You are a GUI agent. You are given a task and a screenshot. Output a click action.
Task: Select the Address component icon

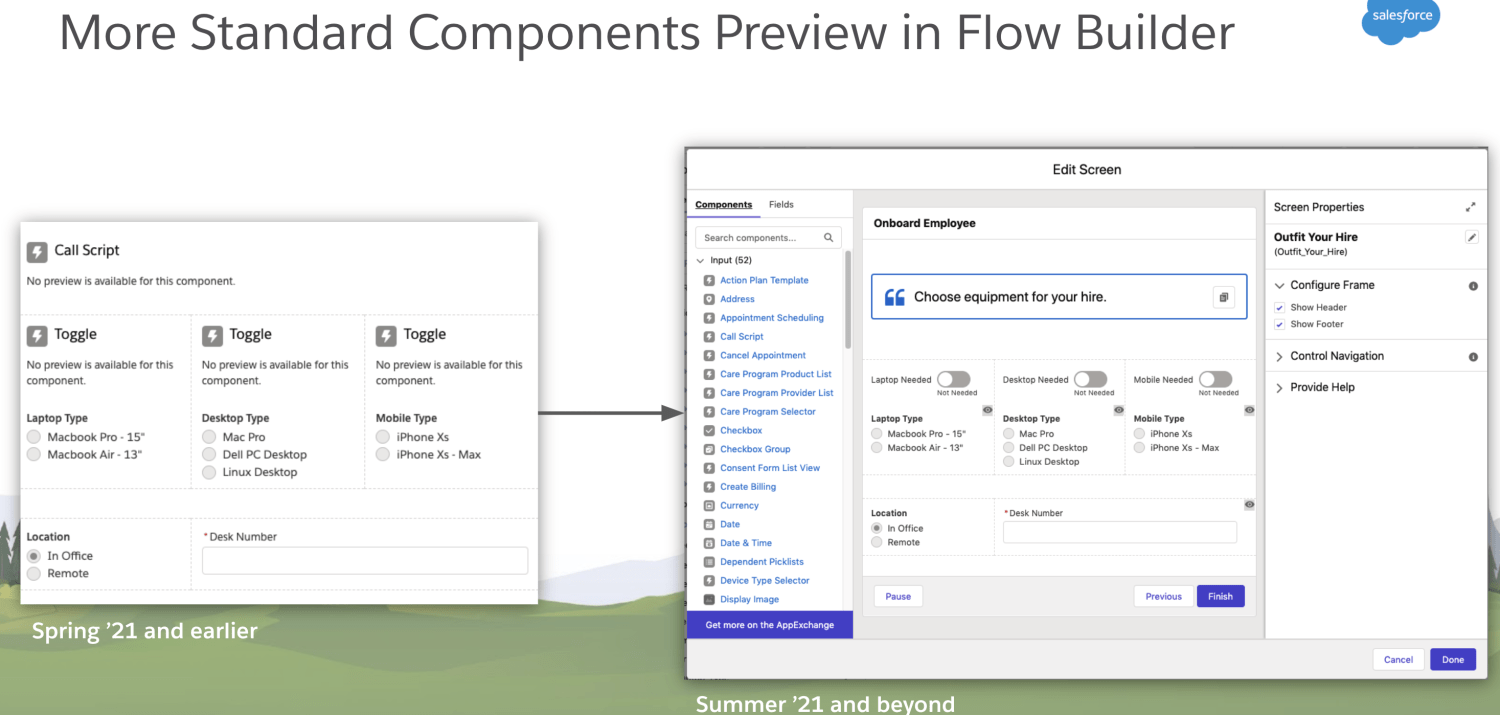709,298
